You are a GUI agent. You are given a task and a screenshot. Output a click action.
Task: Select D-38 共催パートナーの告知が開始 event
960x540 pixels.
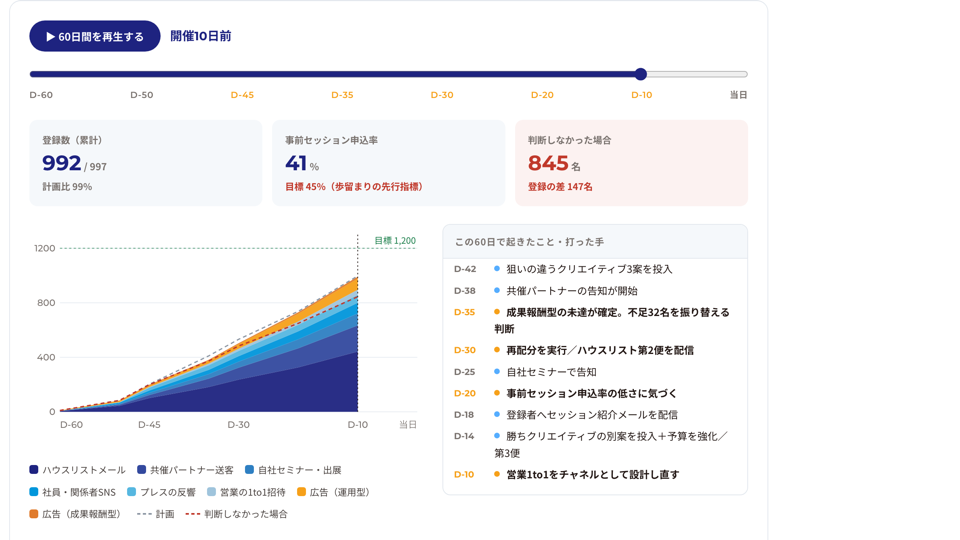[x=594, y=291]
